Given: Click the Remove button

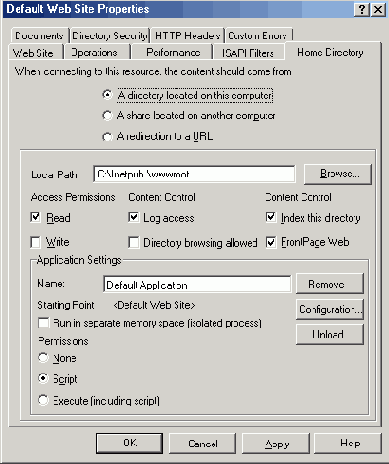Looking at the screenshot, I should pyautogui.click(x=330, y=284).
